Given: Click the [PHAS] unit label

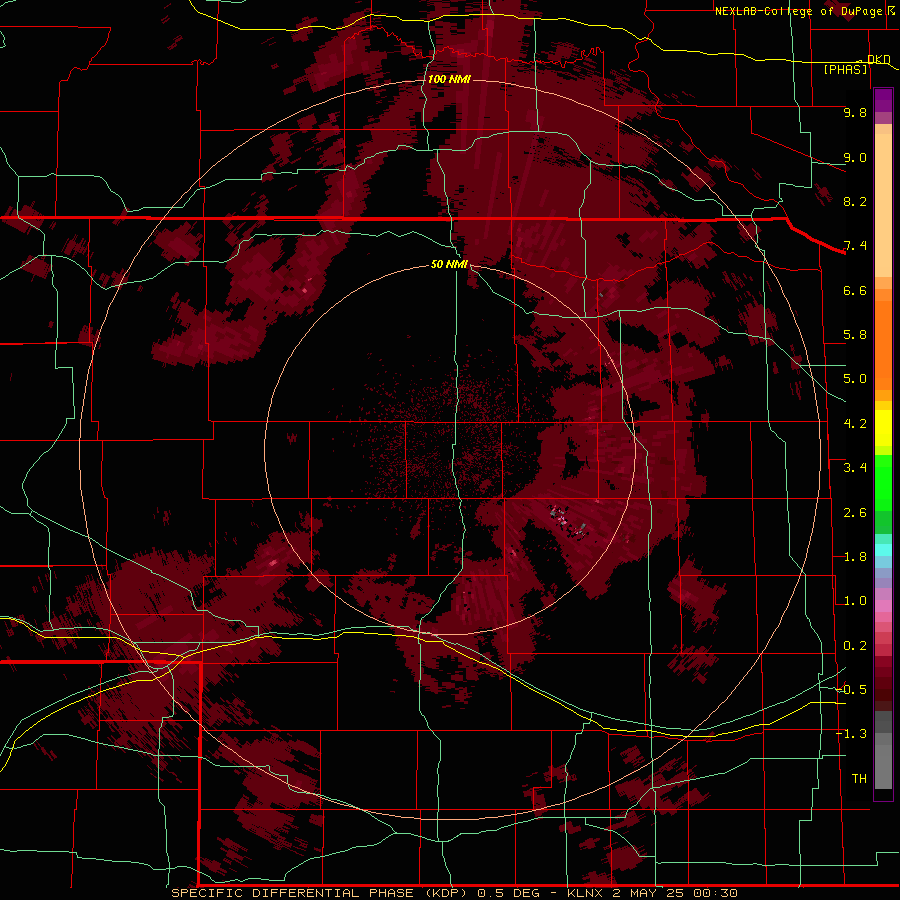Looking at the screenshot, I should (845, 69).
